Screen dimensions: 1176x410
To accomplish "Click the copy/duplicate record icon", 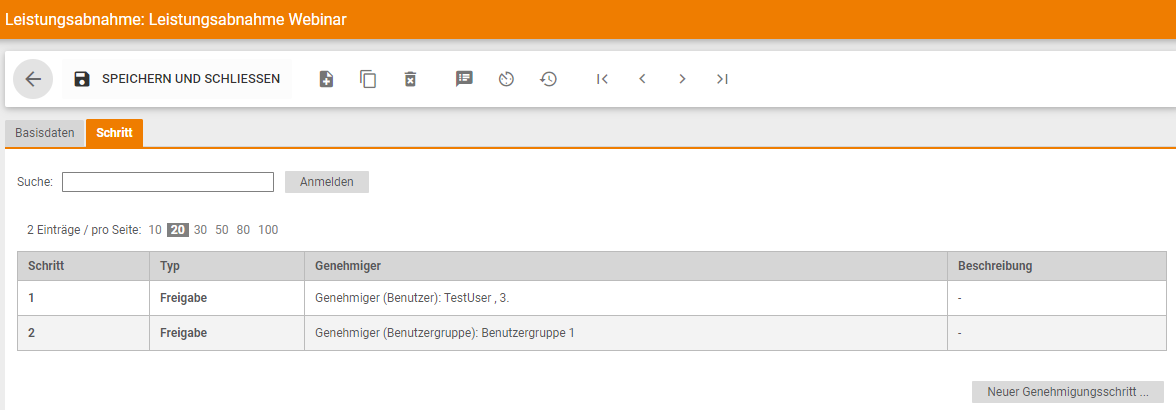I will click(368, 79).
